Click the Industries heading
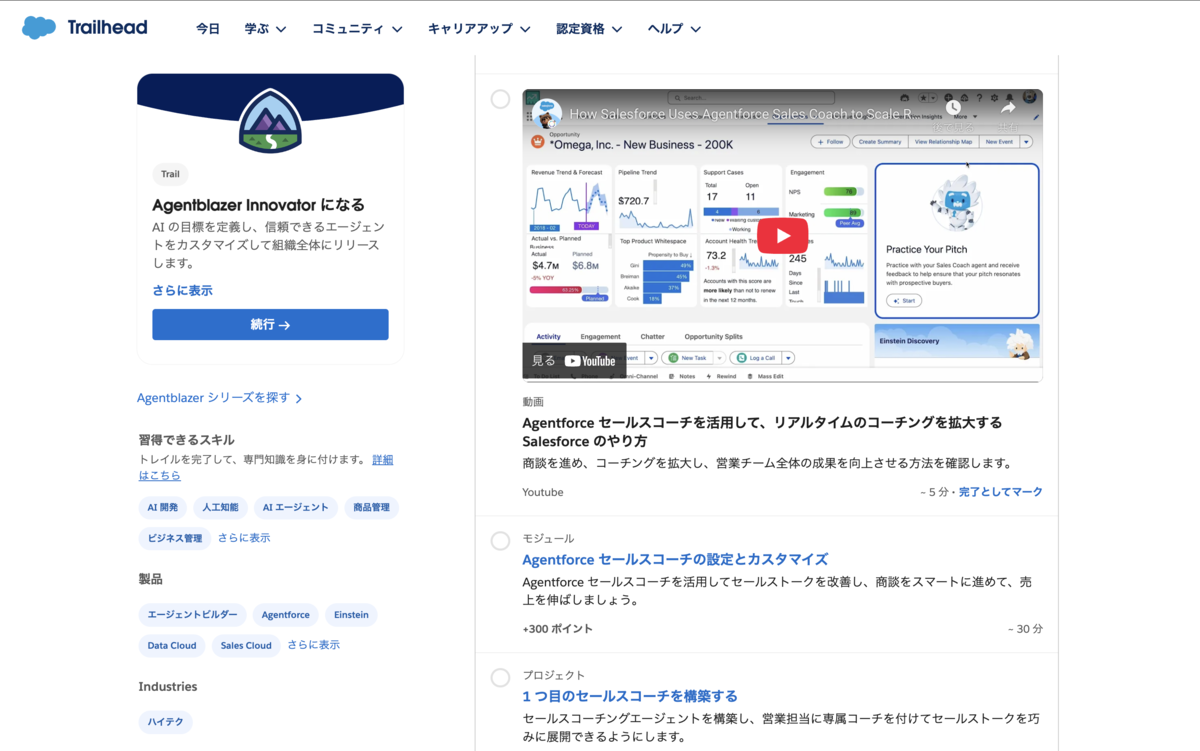1200x751 pixels. (168, 687)
